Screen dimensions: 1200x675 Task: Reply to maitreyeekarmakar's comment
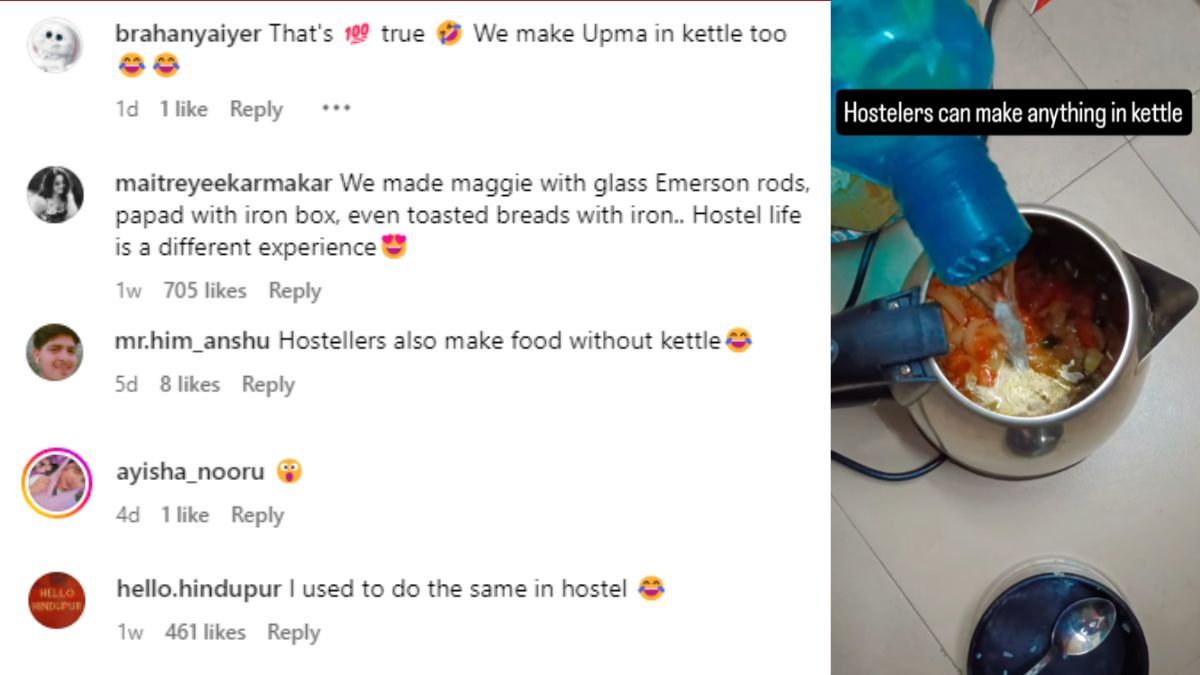point(294,291)
